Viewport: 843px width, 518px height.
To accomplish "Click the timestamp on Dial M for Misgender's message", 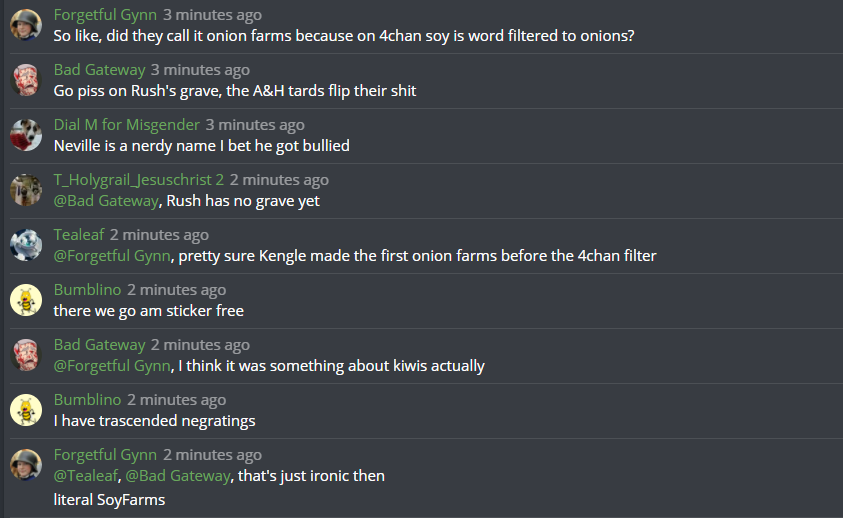I will pyautogui.click(x=255, y=125).
